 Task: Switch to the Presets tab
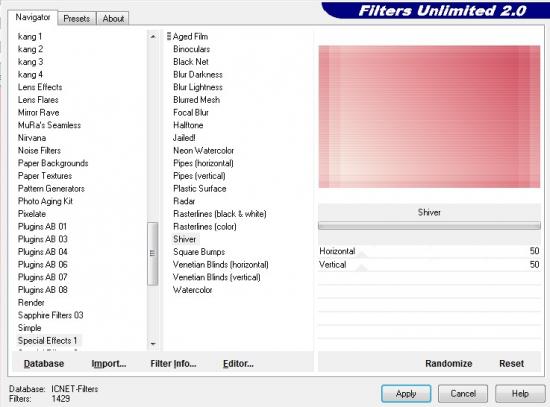pos(76,19)
